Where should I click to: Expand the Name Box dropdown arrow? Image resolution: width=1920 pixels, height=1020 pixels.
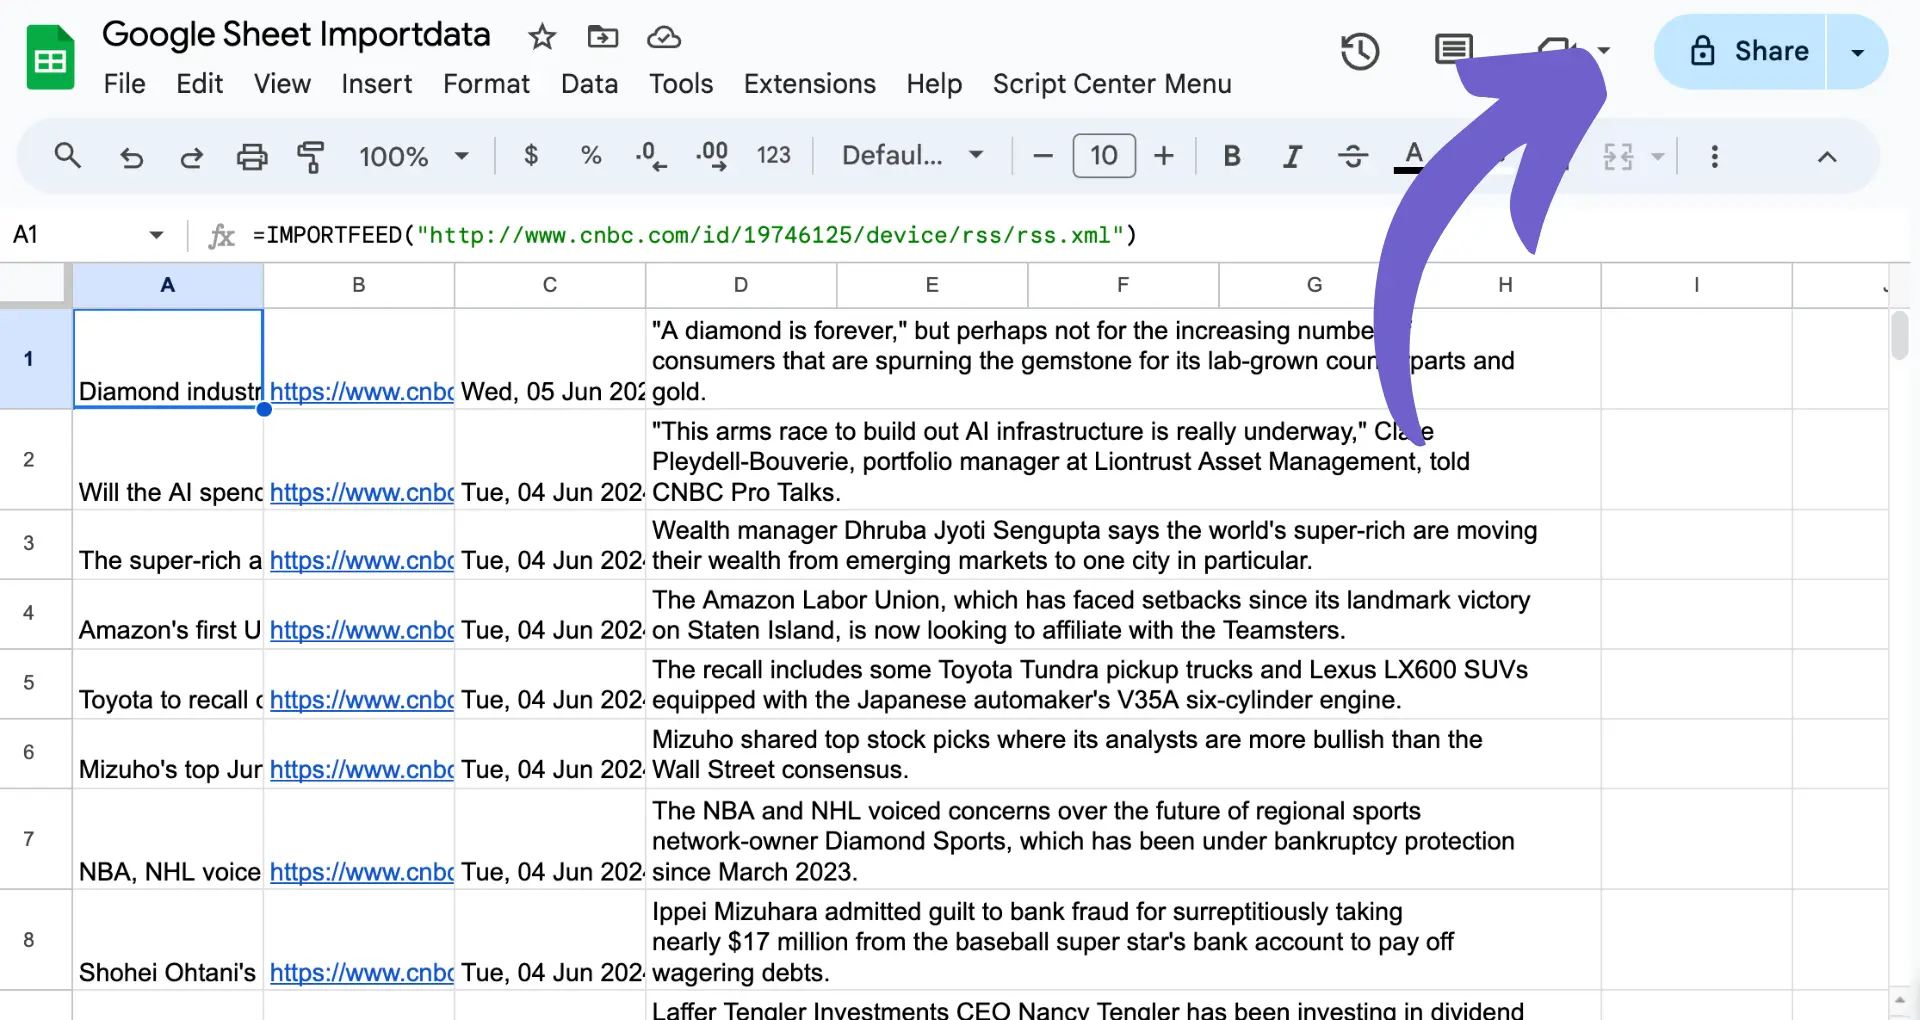click(156, 235)
